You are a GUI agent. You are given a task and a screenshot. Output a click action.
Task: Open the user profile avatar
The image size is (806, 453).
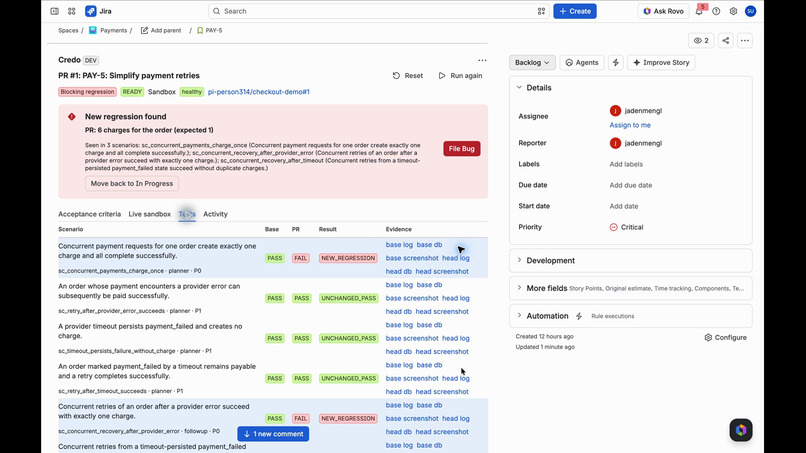(x=750, y=11)
